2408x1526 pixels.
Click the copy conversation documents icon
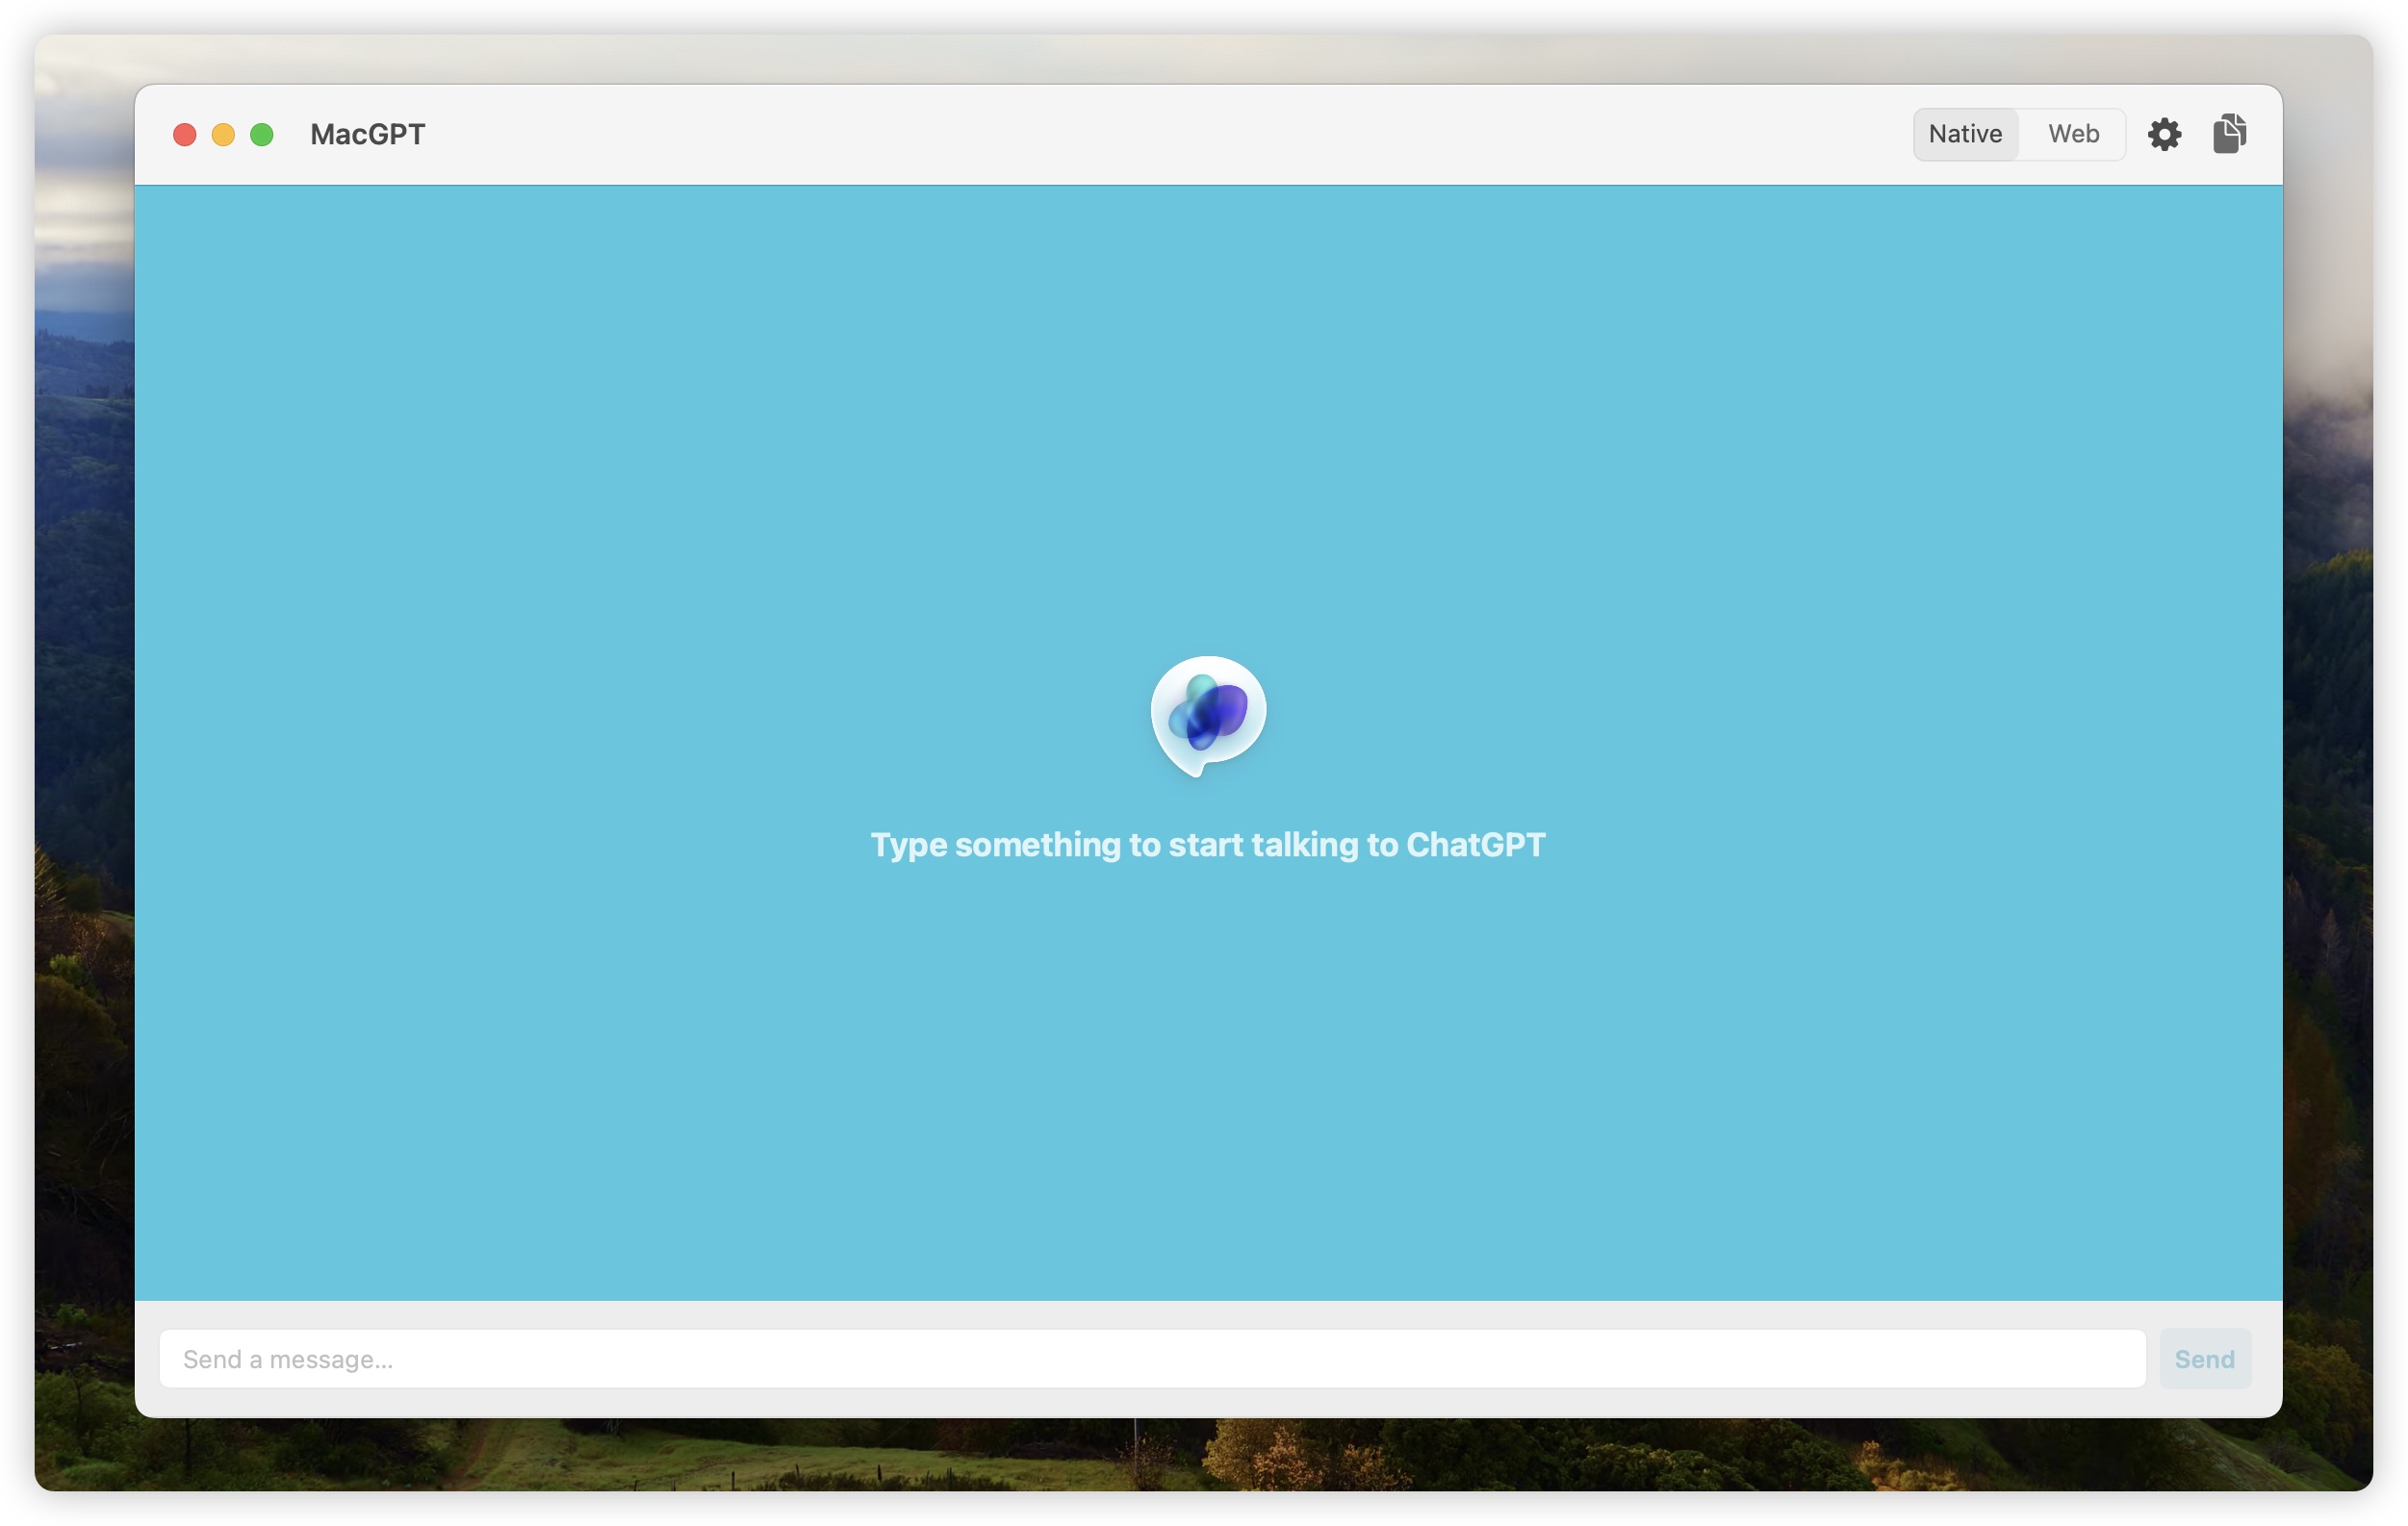[x=2229, y=133]
